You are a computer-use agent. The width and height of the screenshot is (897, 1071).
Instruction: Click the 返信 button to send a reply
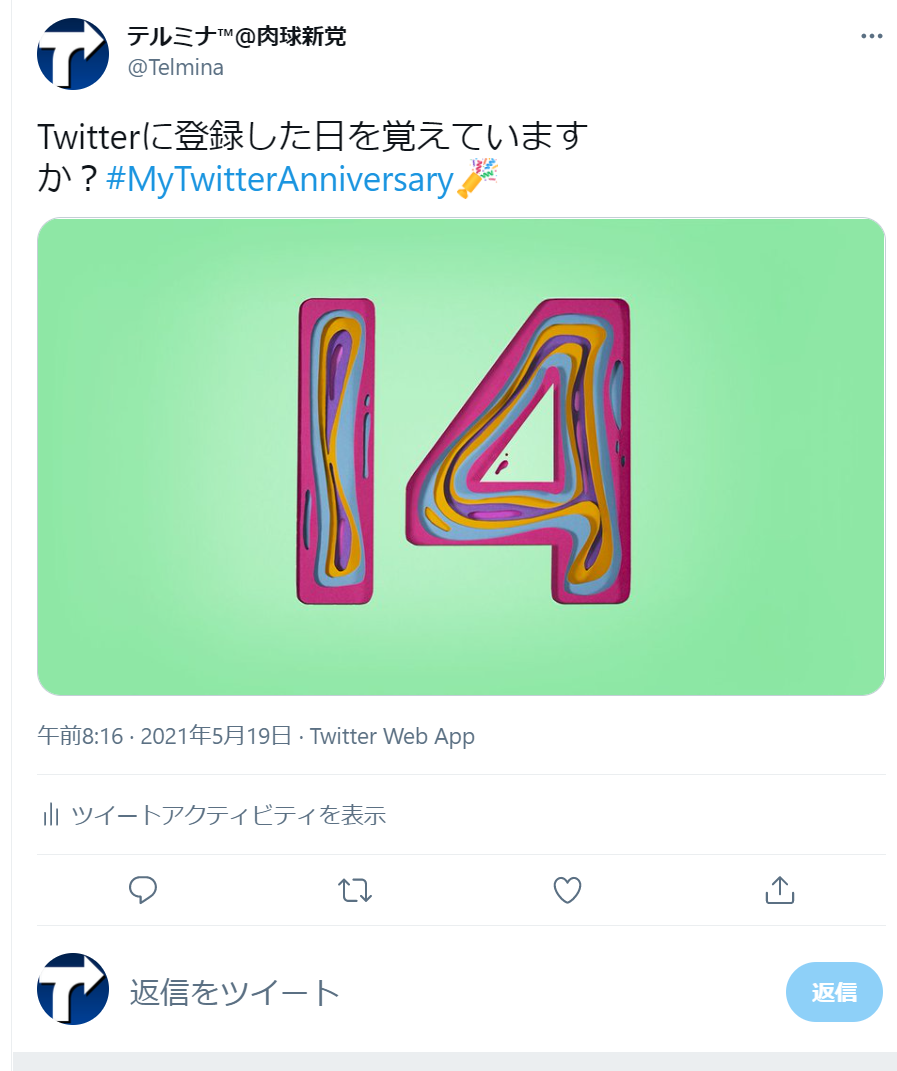[x=833, y=990]
